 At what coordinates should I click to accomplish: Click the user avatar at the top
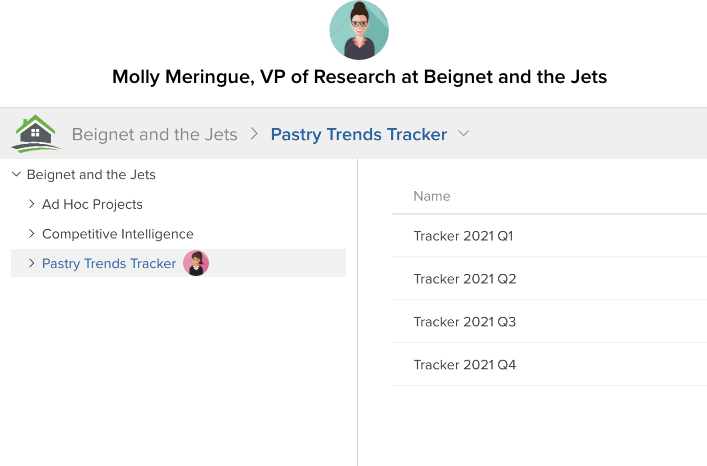click(x=358, y=30)
